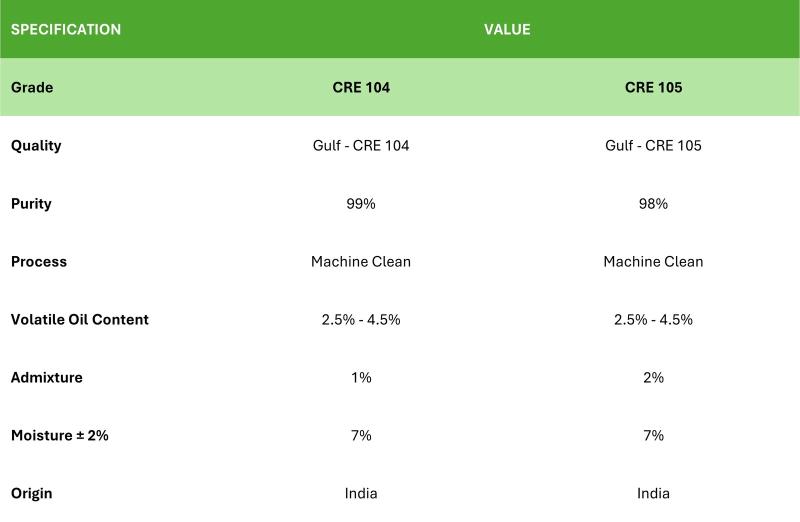800x522 pixels.
Task: Select the 7% moisture under CRE 104
Action: click(x=361, y=435)
